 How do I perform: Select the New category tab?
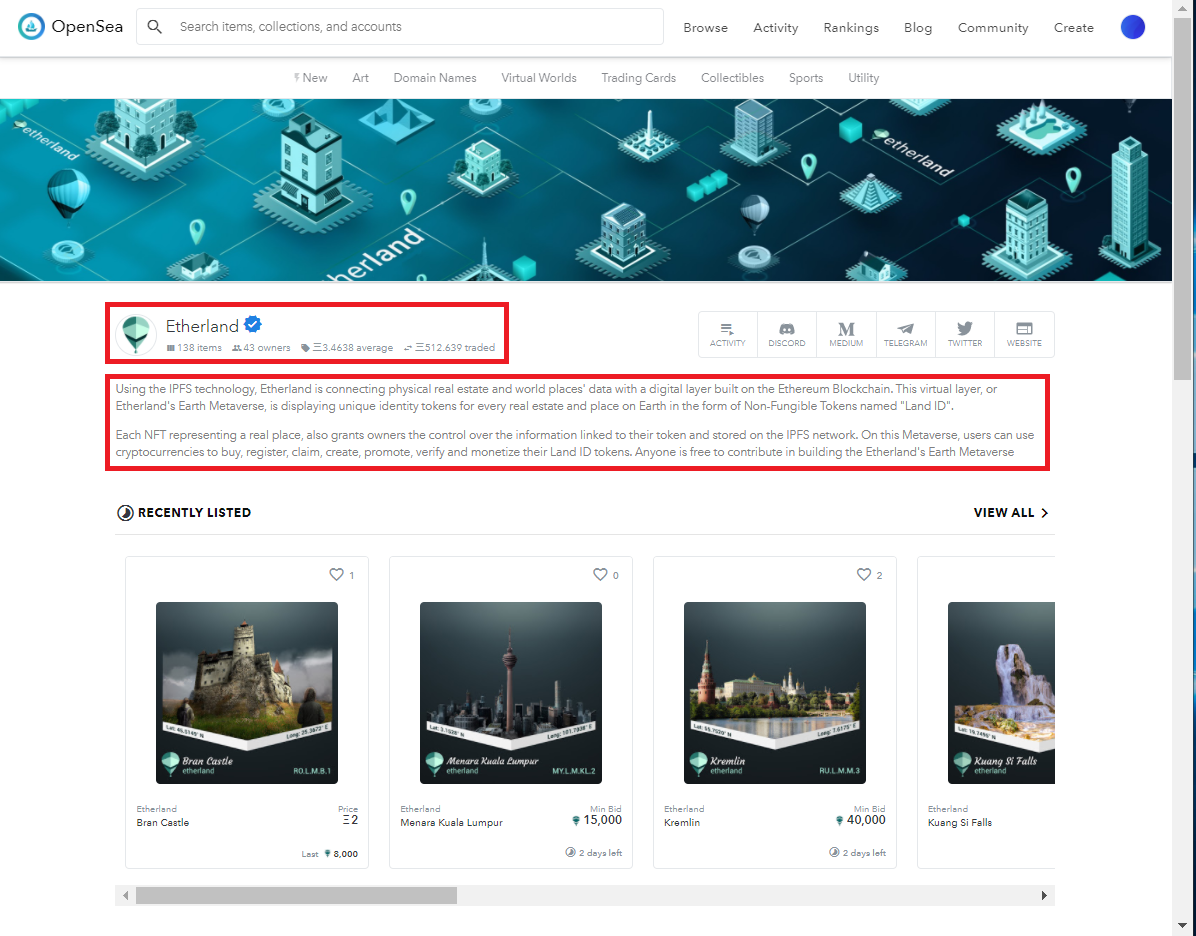[310, 78]
